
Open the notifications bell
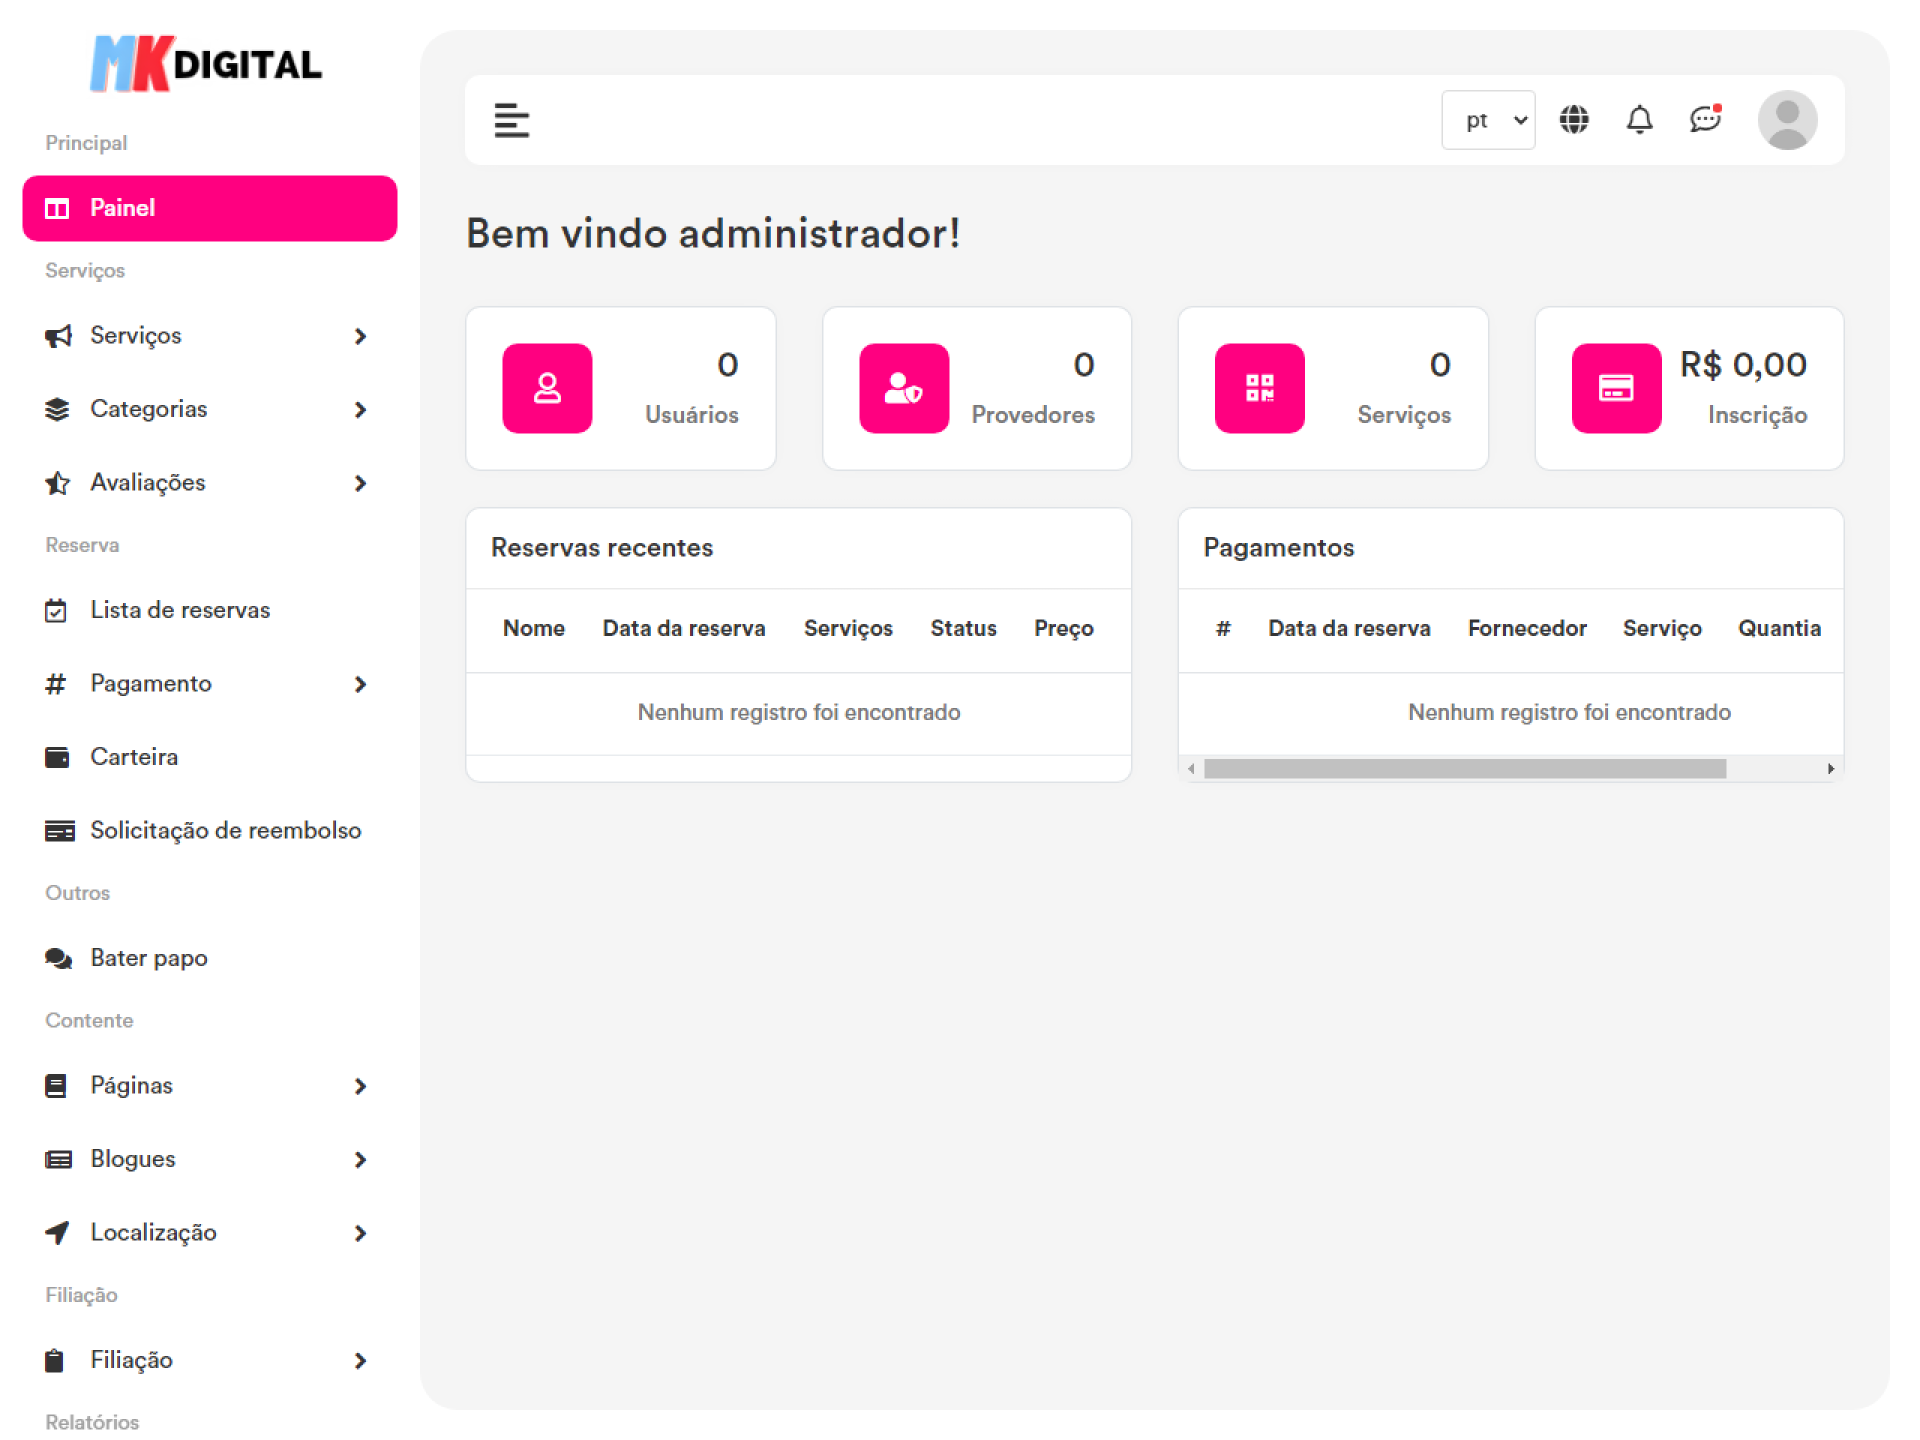[1639, 120]
